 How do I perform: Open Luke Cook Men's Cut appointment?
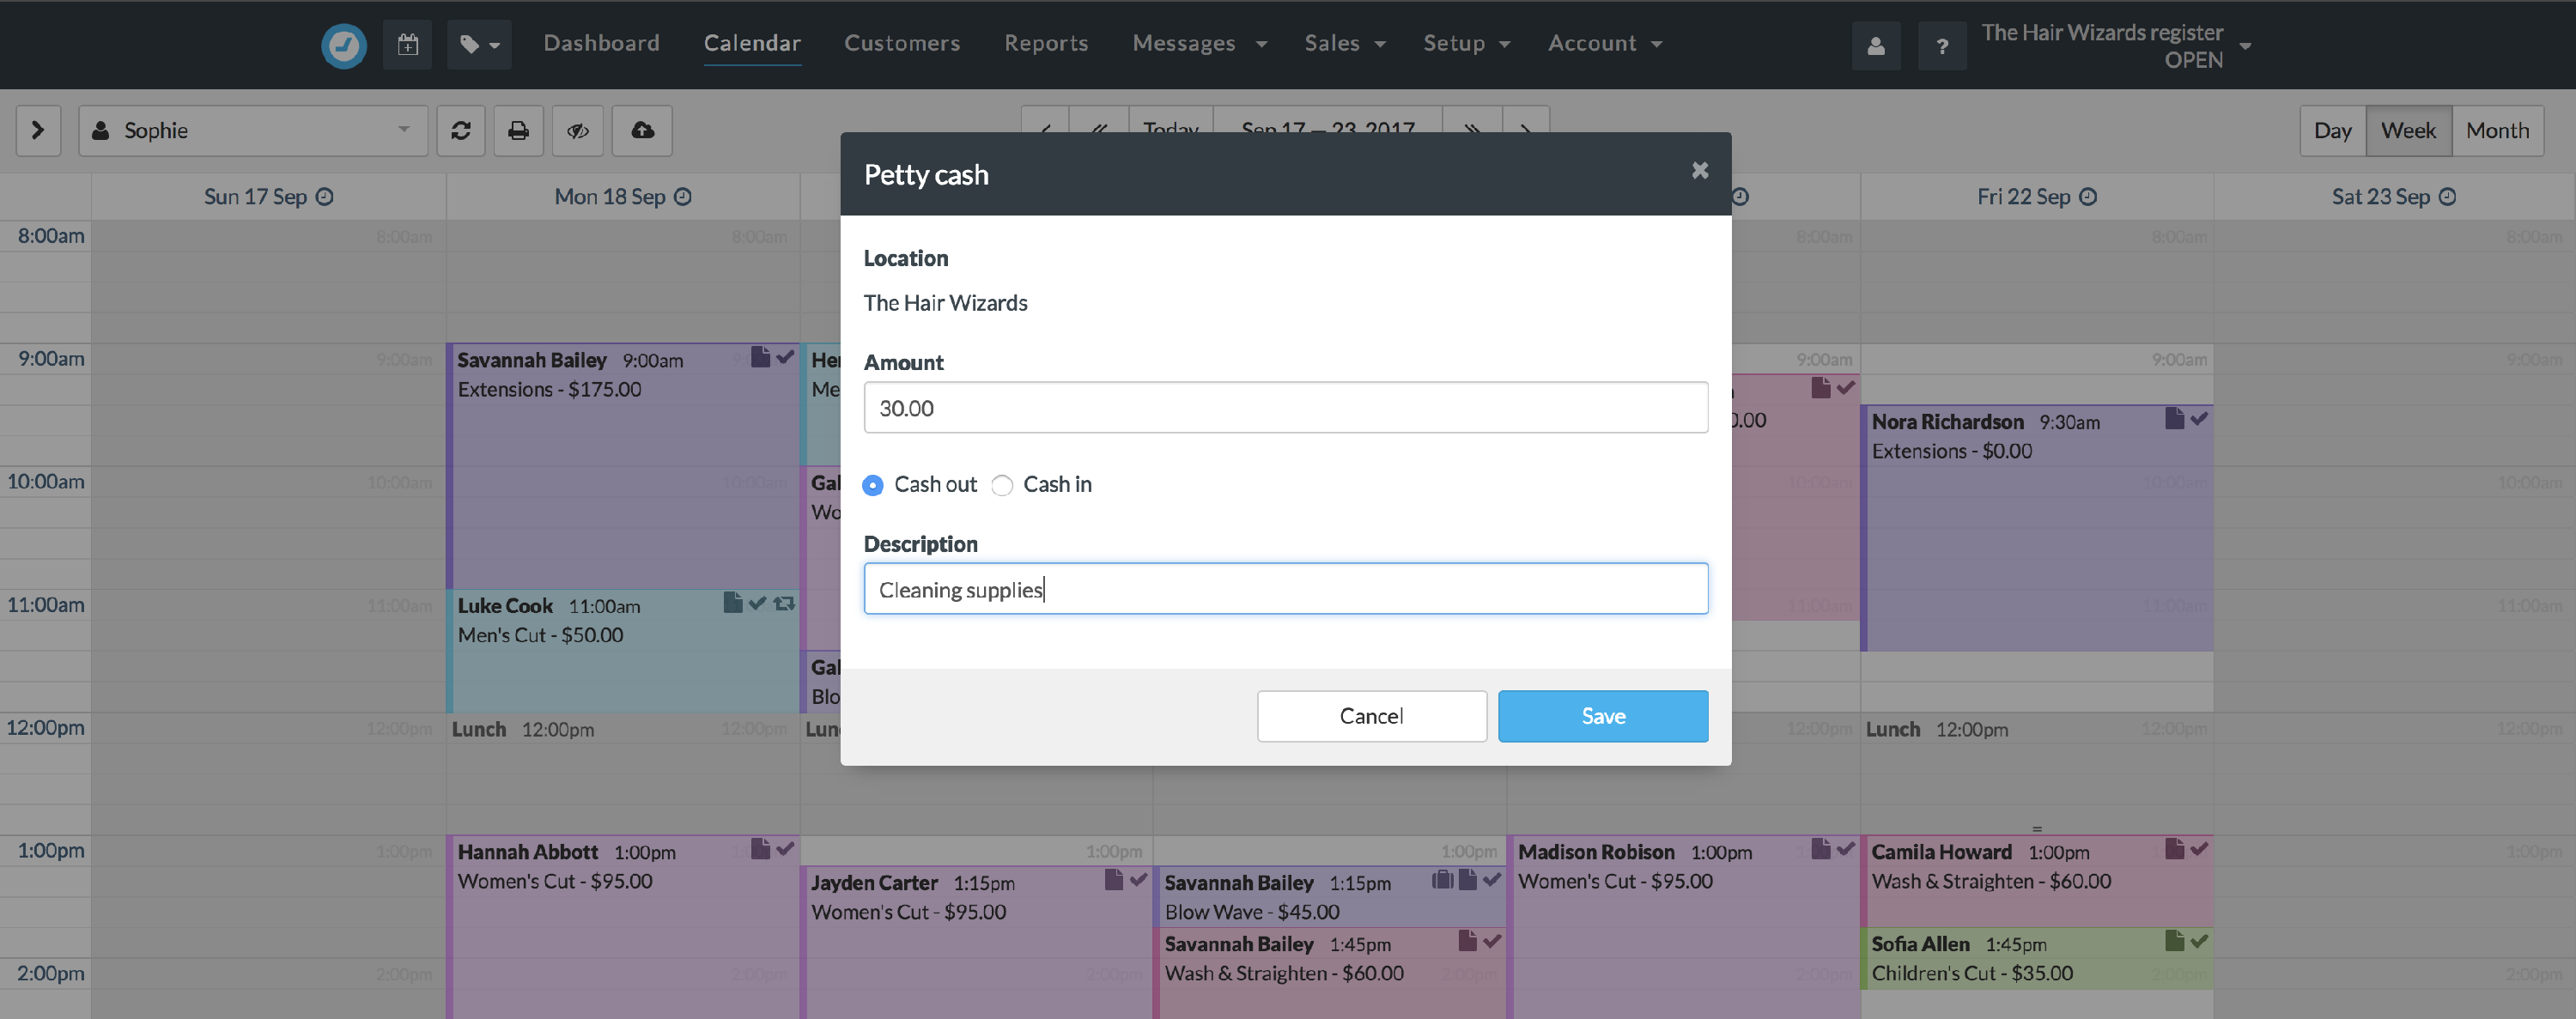(622, 650)
